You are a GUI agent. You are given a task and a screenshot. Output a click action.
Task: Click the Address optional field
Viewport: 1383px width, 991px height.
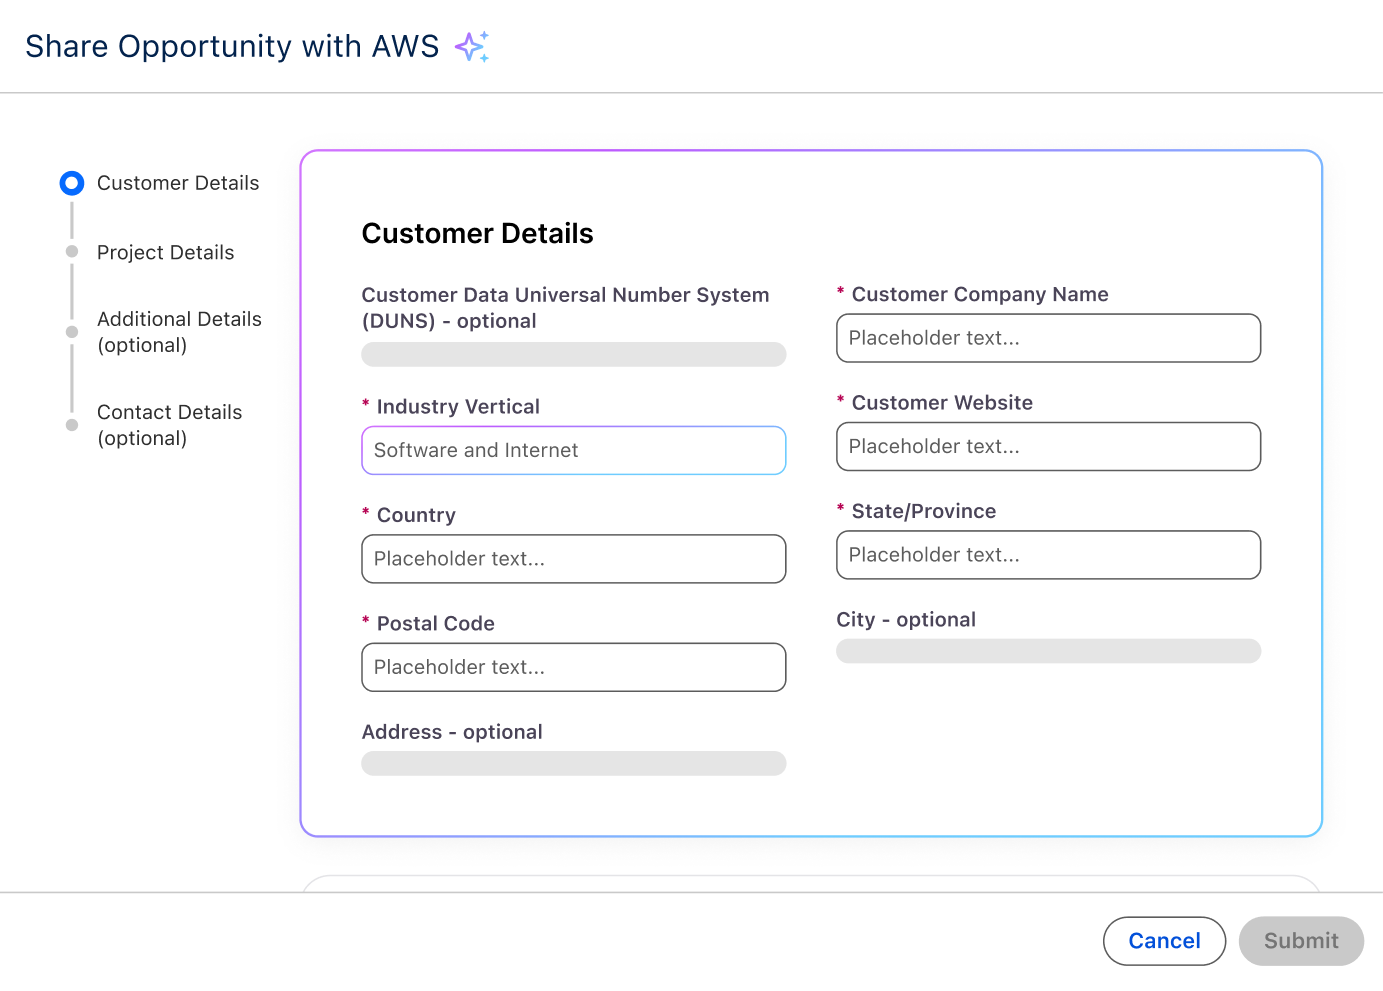pyautogui.click(x=573, y=763)
